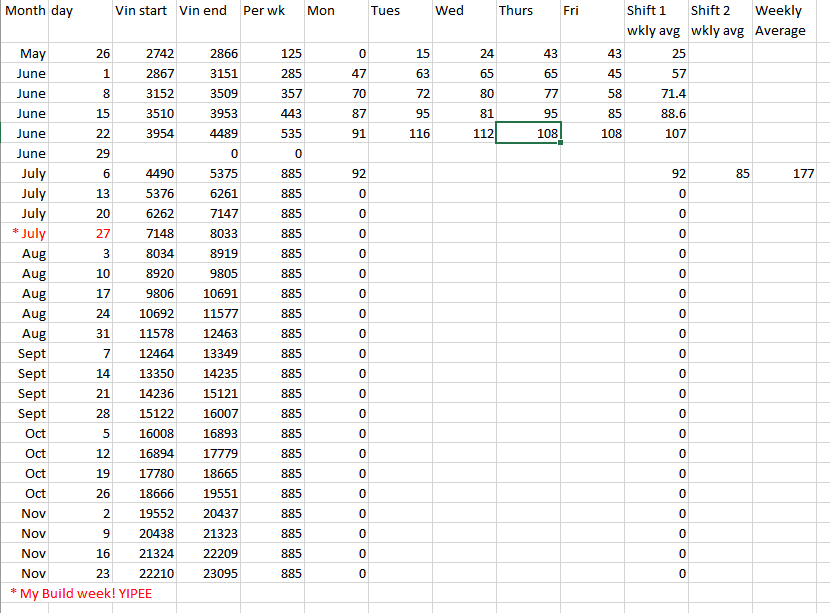Click the "Weekly Average" header cell

790,21
